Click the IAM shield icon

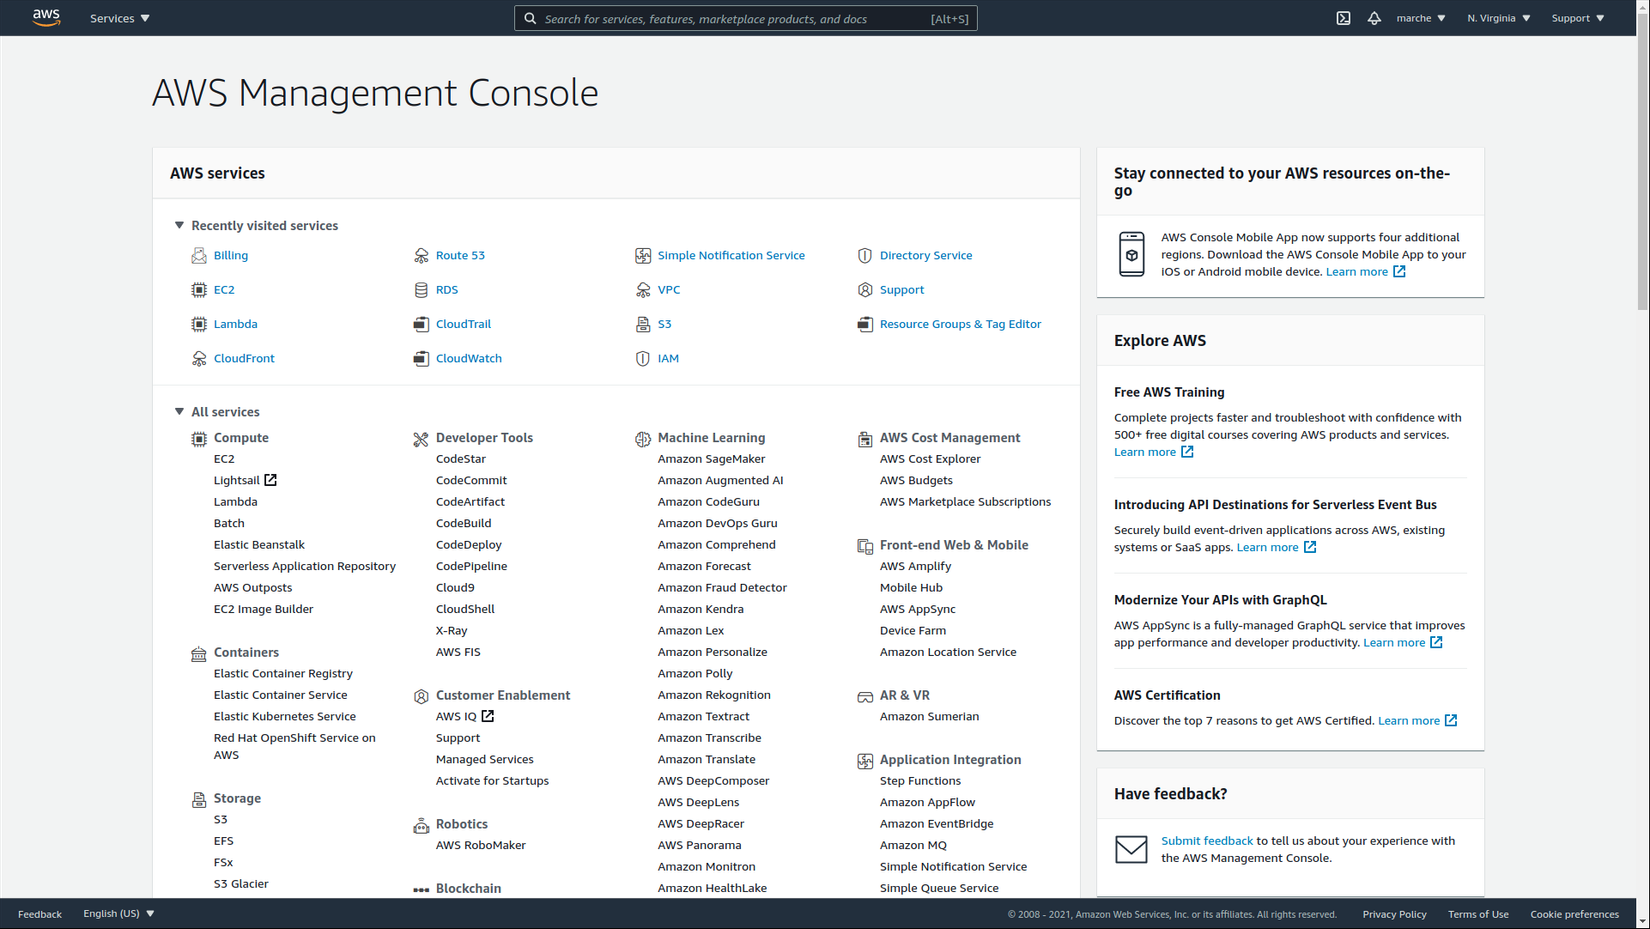pyautogui.click(x=643, y=358)
